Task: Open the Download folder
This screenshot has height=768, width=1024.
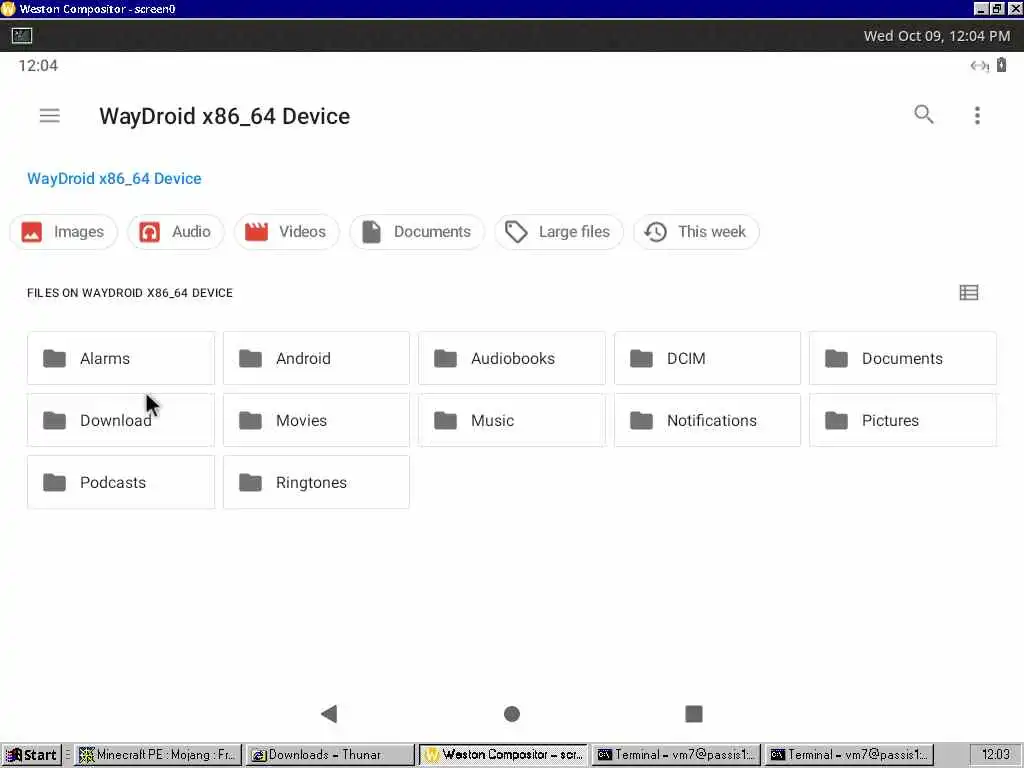Action: 121,420
